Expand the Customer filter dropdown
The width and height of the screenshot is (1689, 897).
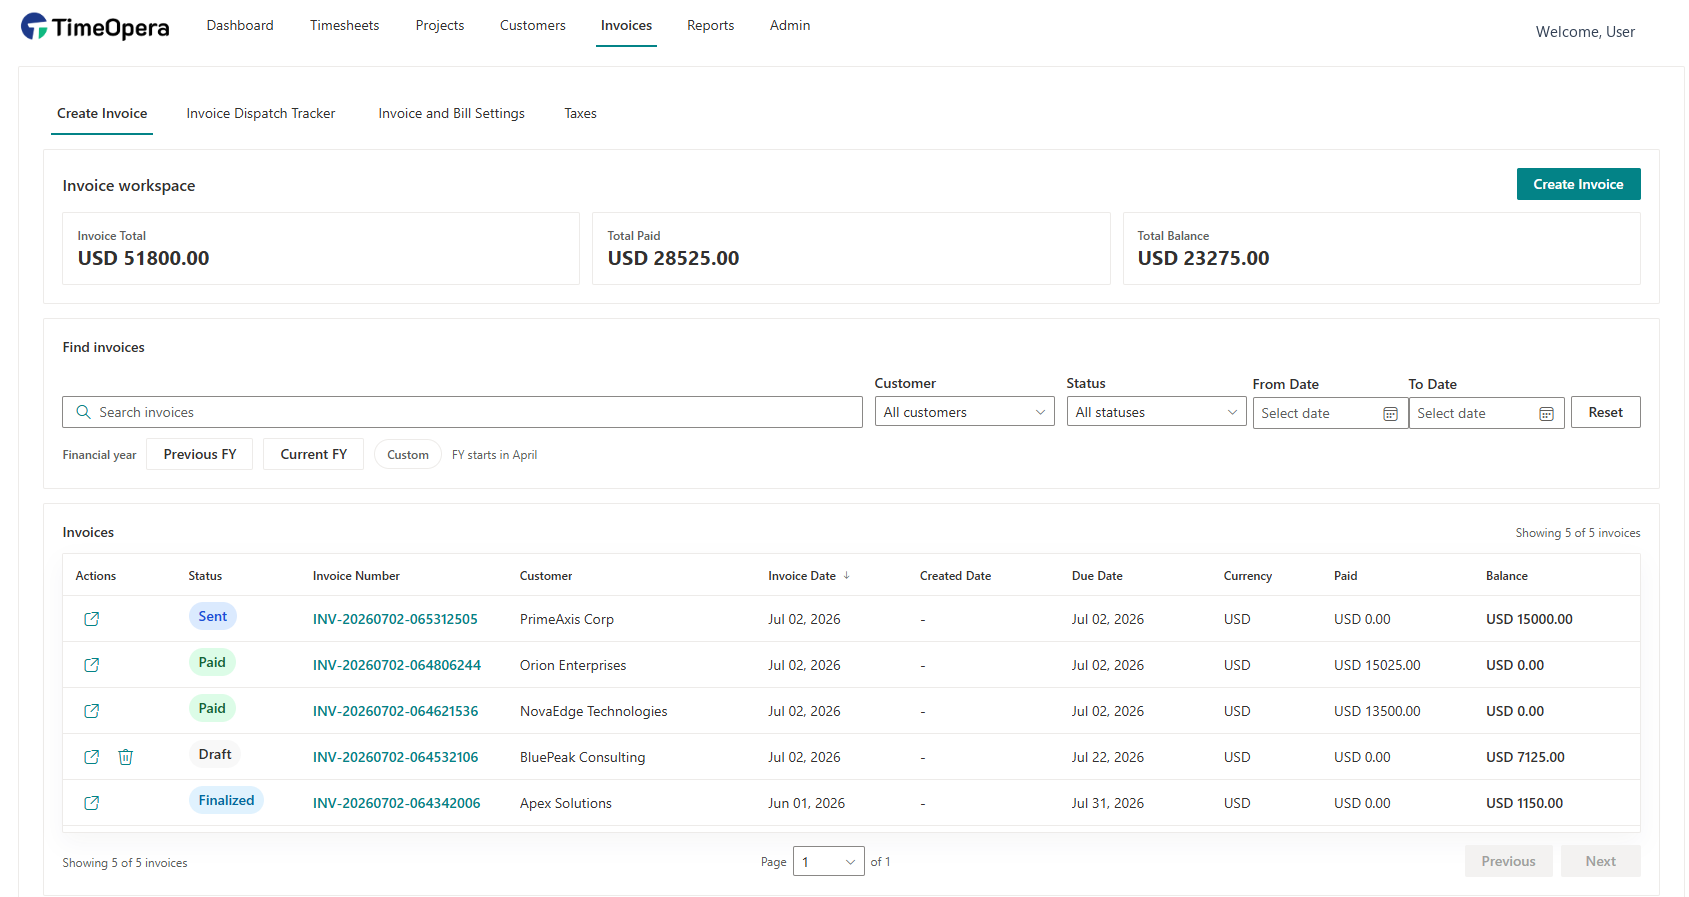pyautogui.click(x=964, y=412)
